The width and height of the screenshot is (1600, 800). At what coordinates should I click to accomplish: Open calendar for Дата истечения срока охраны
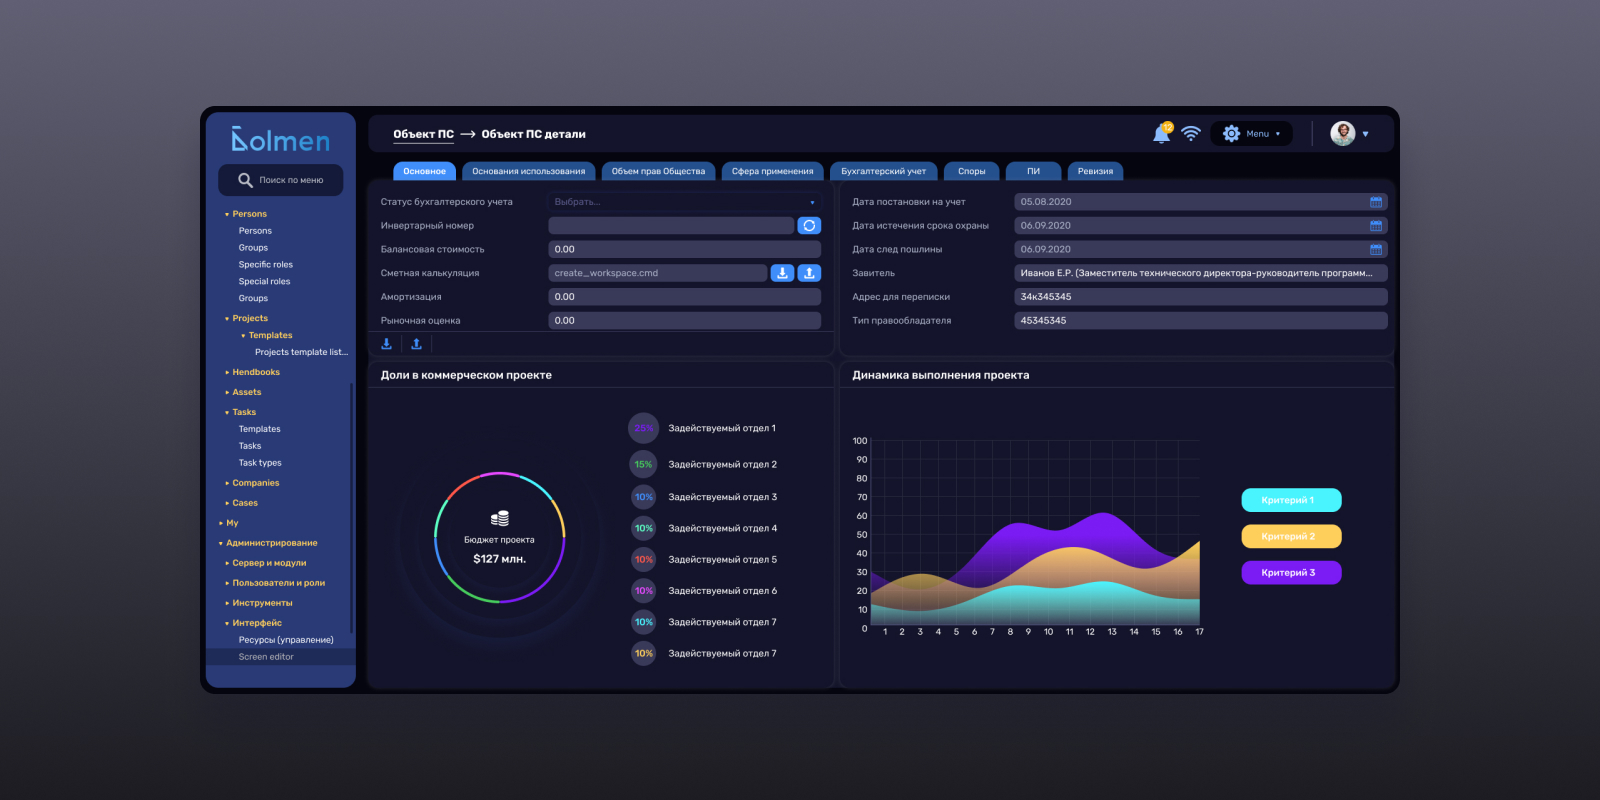[x=1376, y=226]
